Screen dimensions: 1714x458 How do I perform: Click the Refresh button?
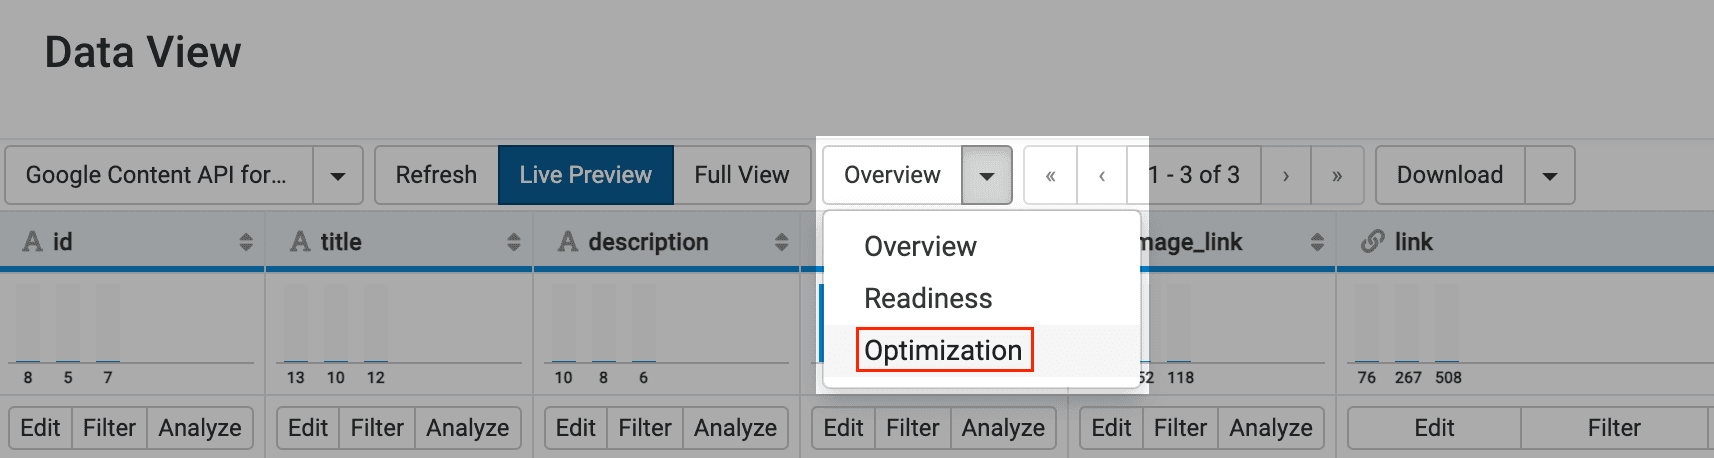436,175
